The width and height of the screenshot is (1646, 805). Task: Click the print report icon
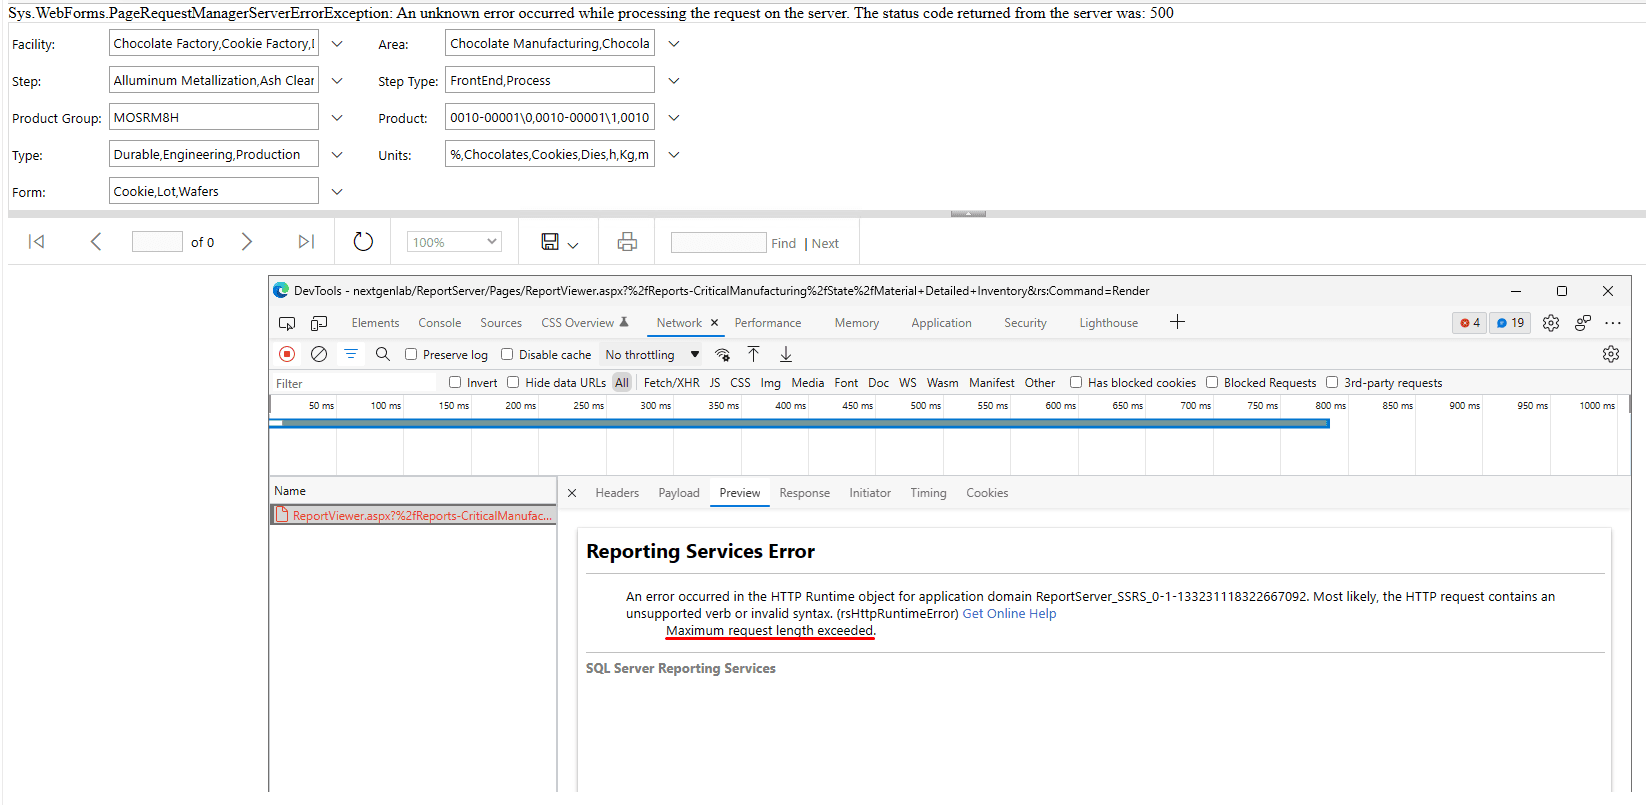click(627, 242)
